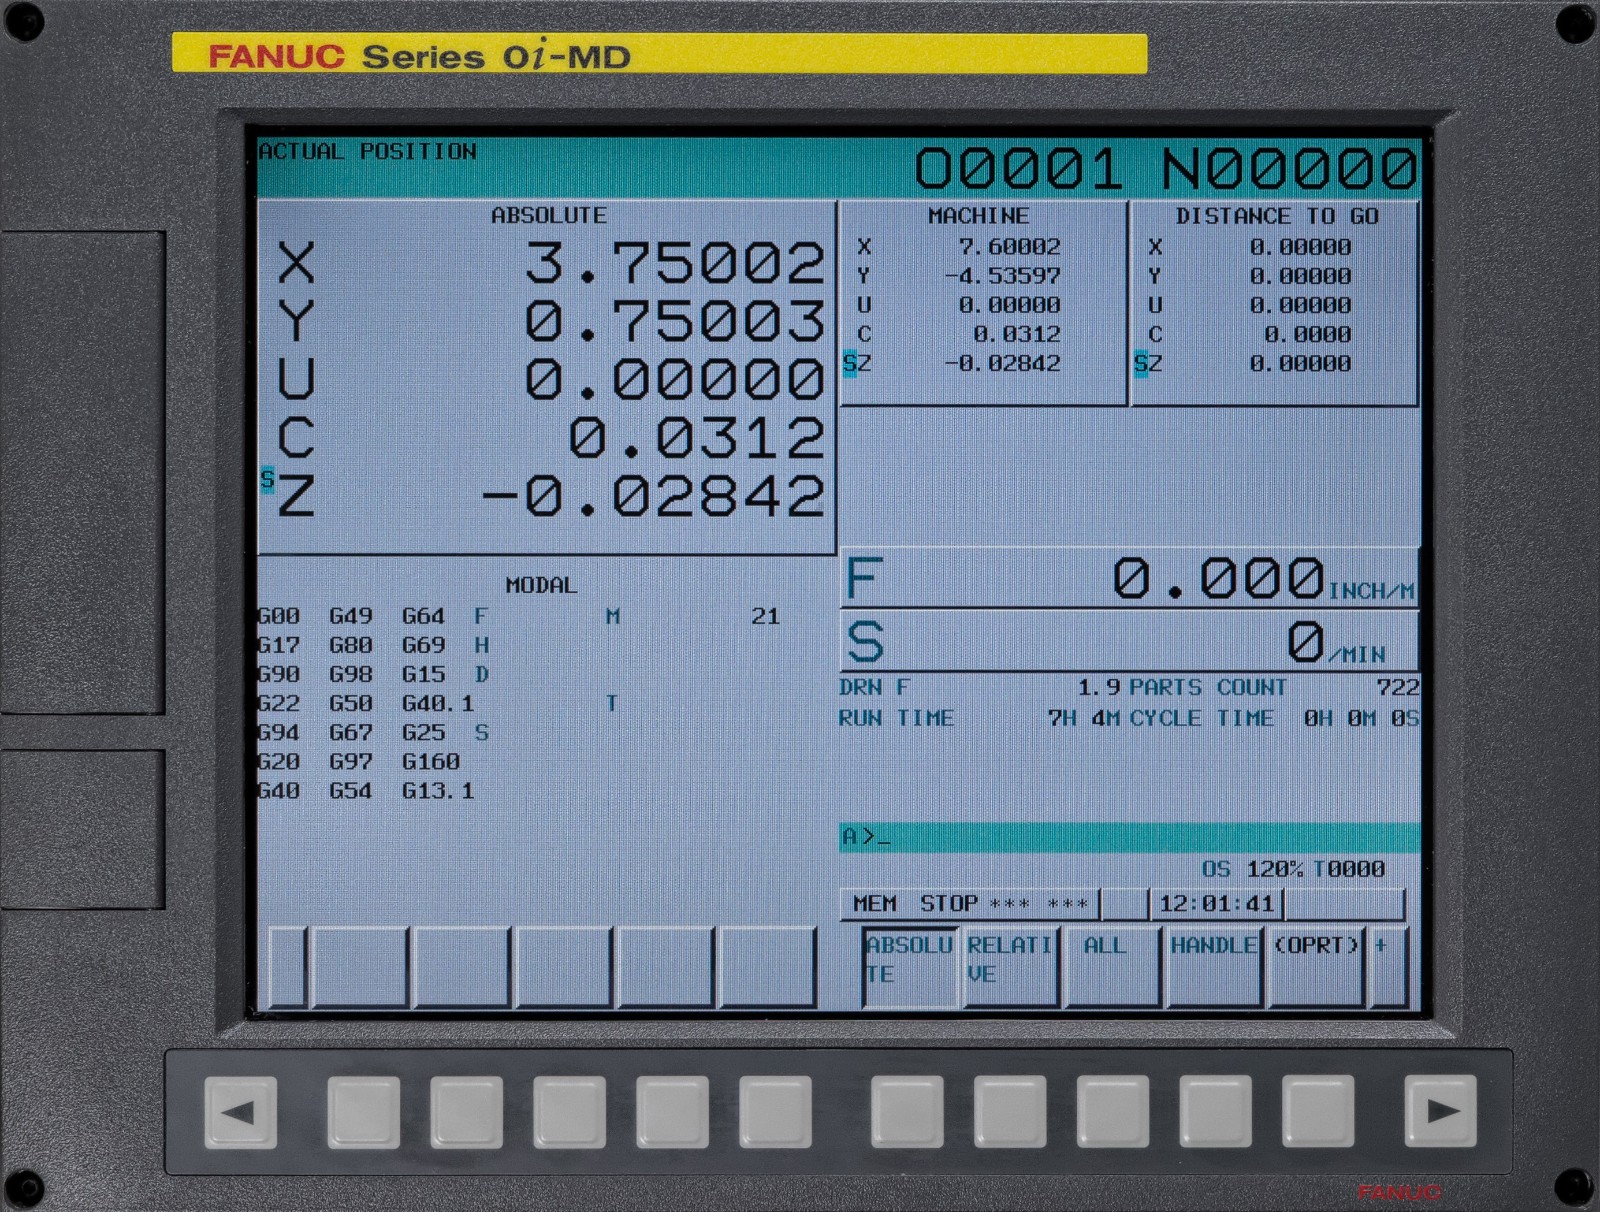This screenshot has width=1600, height=1212.
Task: Click the DISTANCE TO GO heading
Action: pos(1277,216)
